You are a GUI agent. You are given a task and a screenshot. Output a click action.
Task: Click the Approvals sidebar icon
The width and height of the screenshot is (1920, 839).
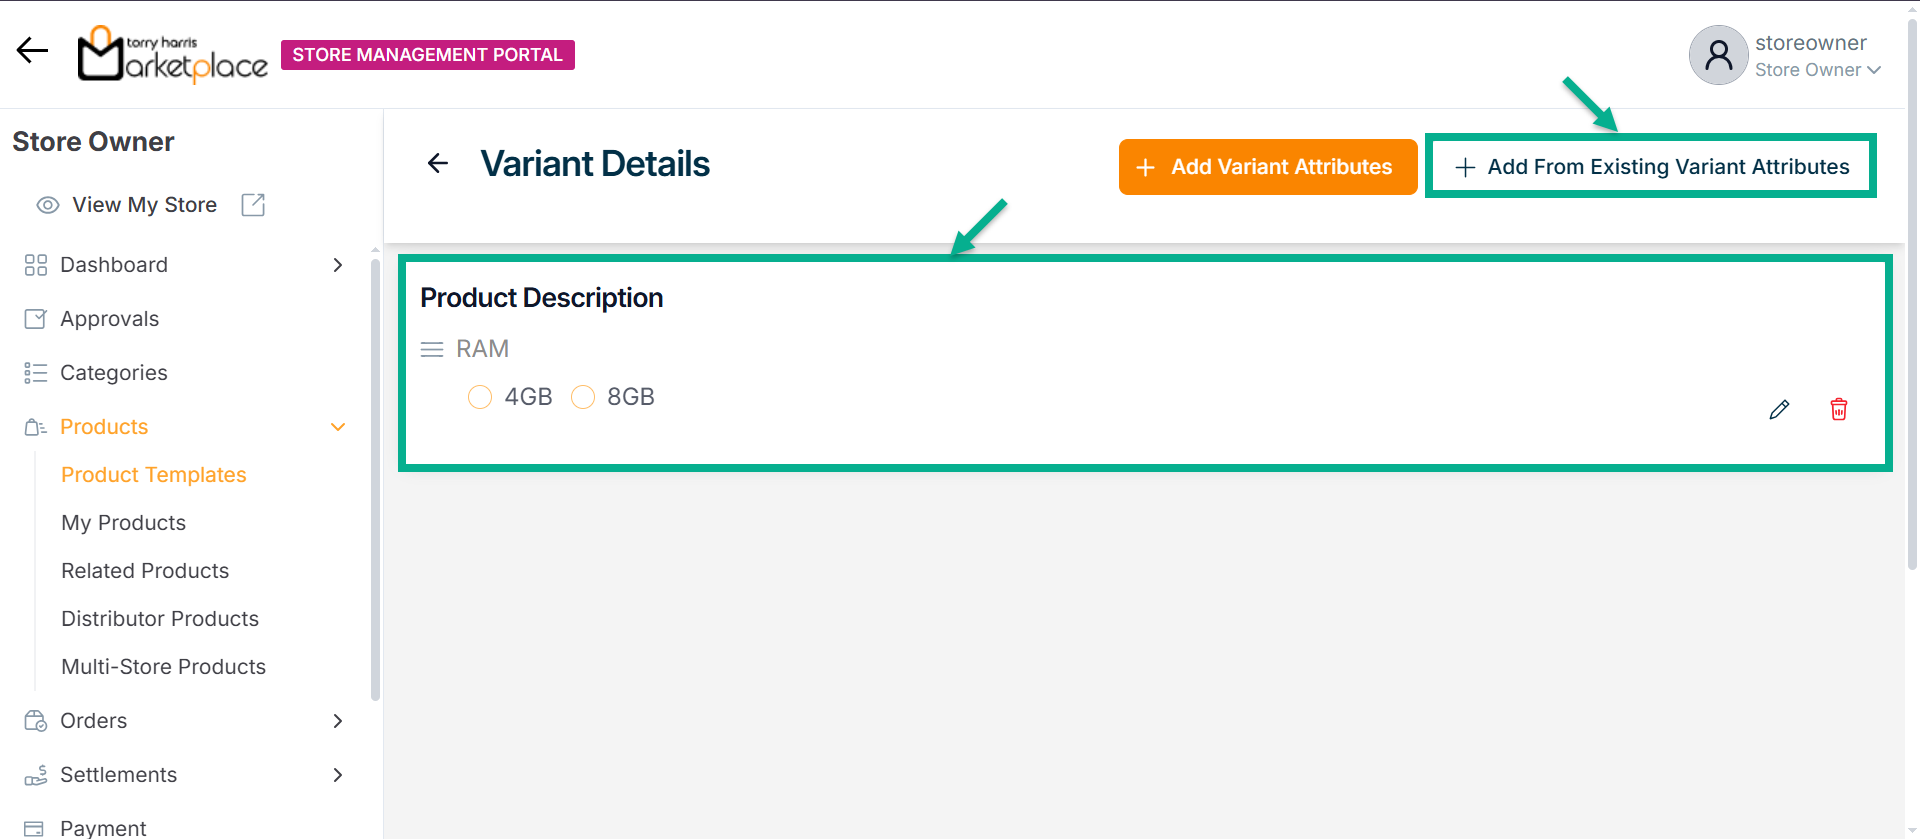click(x=35, y=319)
